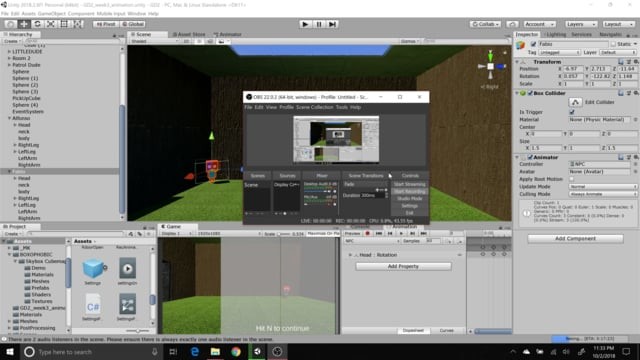Click the Add Component button
This screenshot has width=640, height=360.
pyautogui.click(x=576, y=238)
